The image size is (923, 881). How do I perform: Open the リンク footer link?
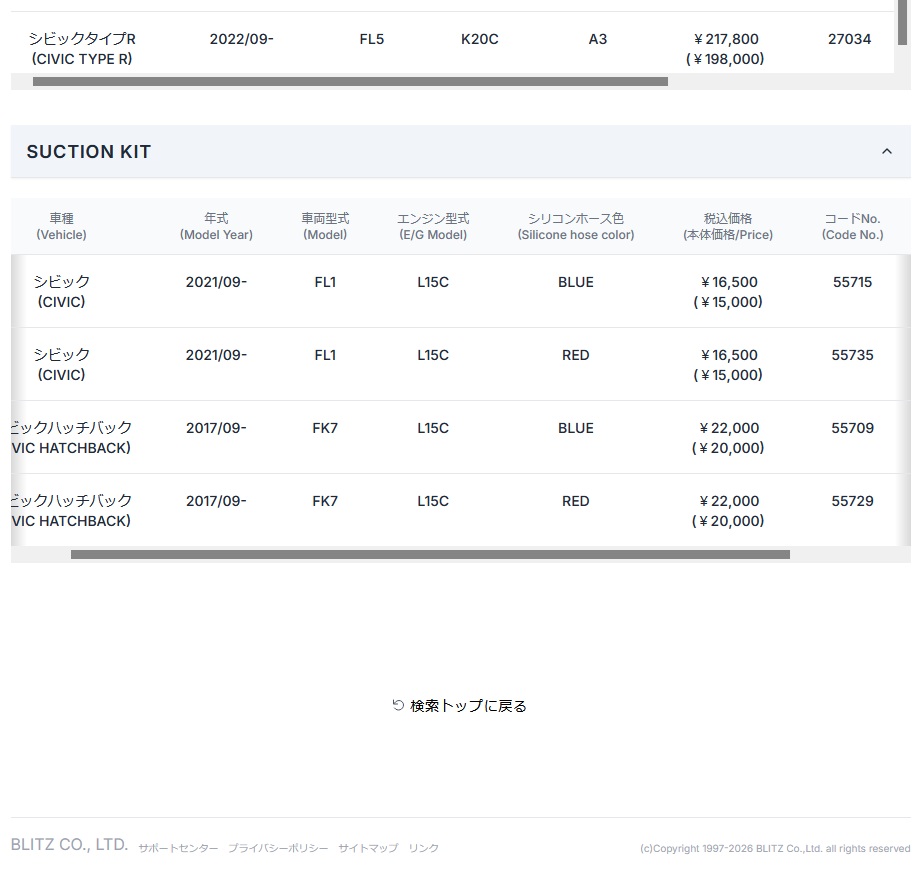pyautogui.click(x=423, y=848)
